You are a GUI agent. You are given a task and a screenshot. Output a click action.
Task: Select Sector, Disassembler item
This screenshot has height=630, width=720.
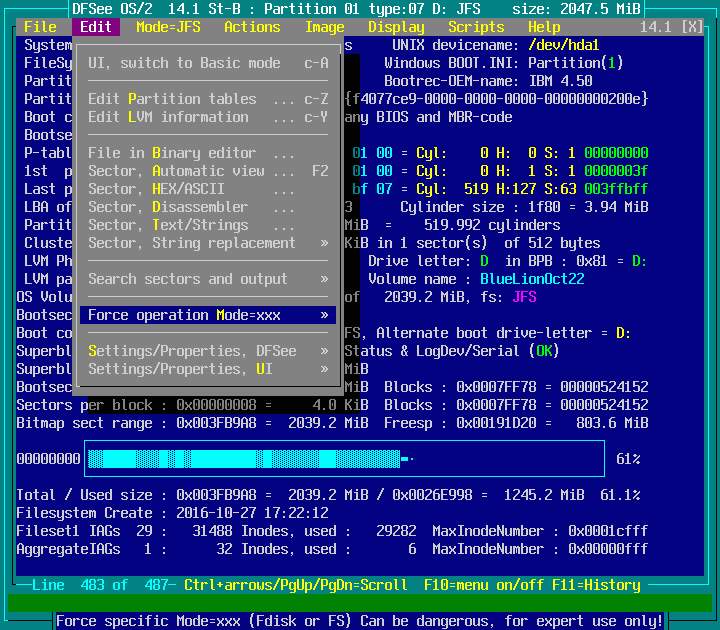coord(208,207)
